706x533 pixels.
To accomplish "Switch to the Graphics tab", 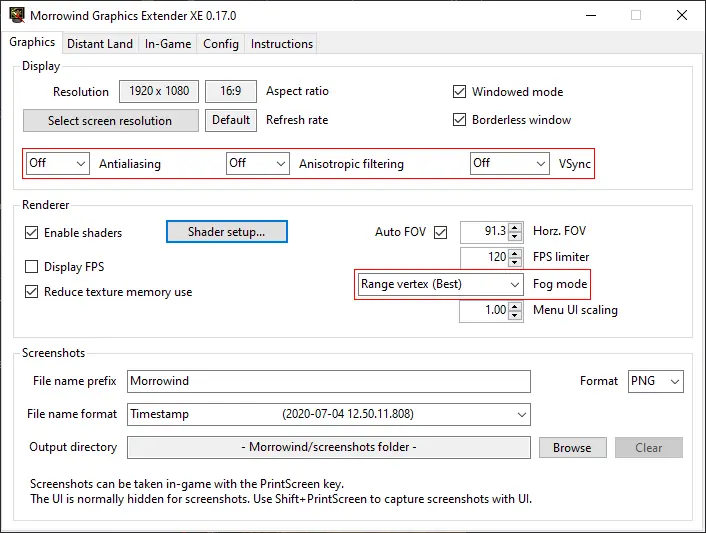I will (x=32, y=42).
